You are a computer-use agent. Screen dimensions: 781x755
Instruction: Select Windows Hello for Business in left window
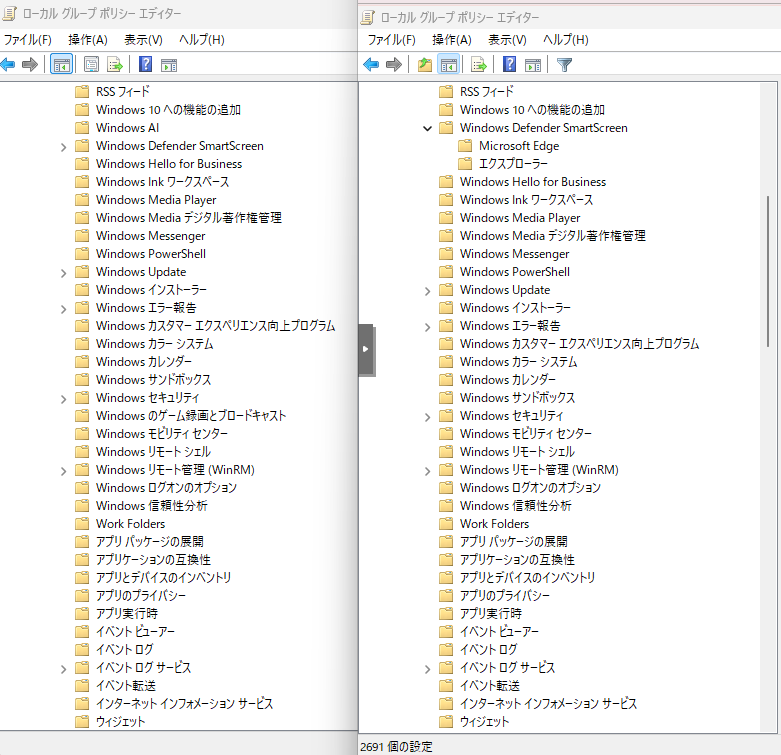(x=169, y=164)
